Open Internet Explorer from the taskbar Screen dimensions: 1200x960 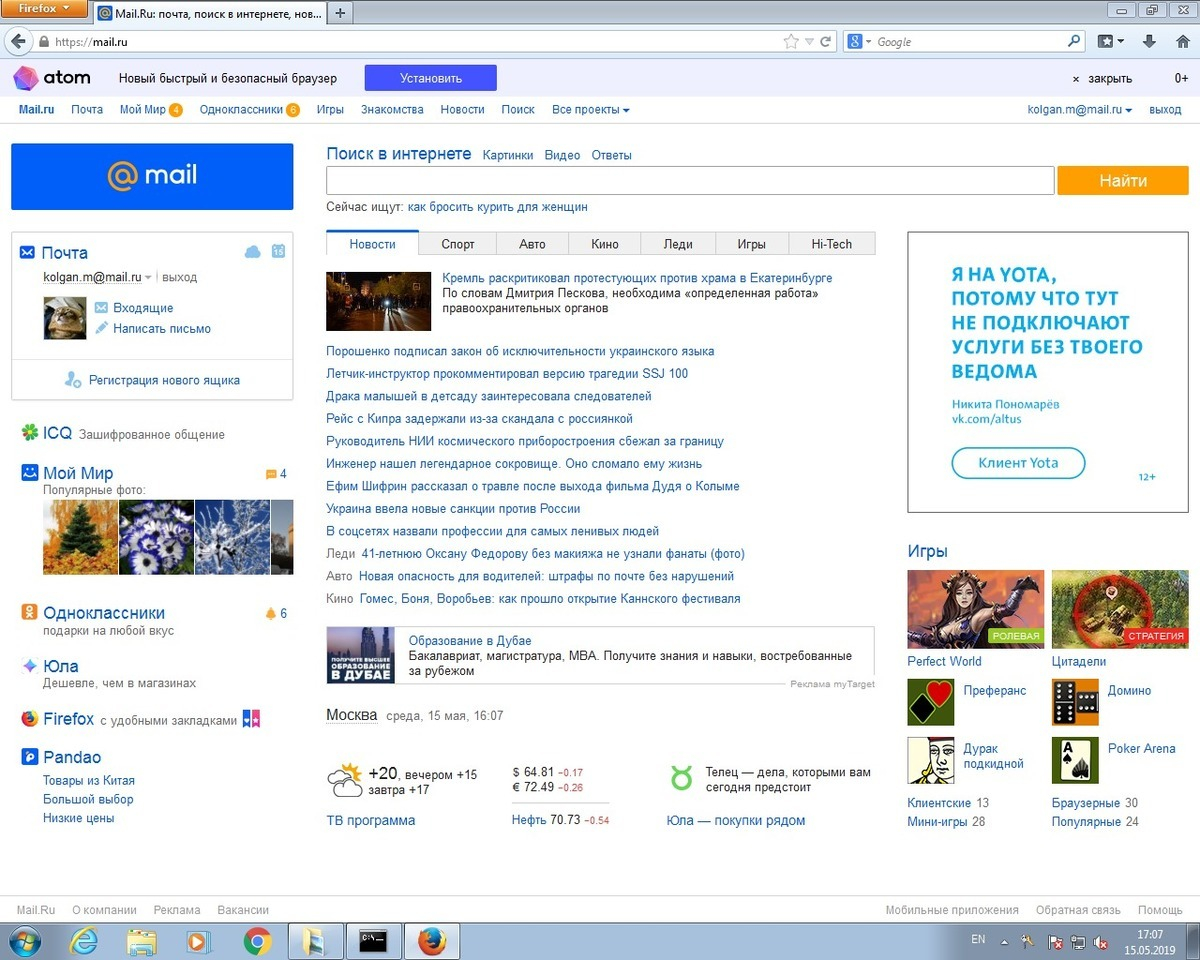tap(84, 941)
